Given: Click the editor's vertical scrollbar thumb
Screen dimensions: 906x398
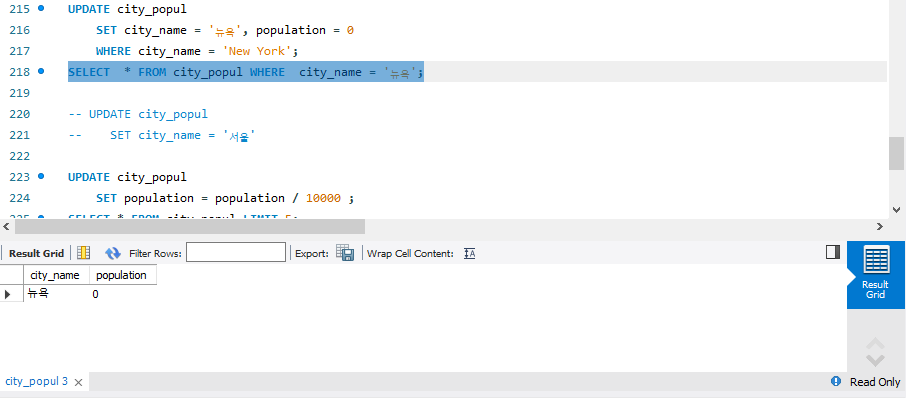Looking at the screenshot, I should [x=896, y=153].
